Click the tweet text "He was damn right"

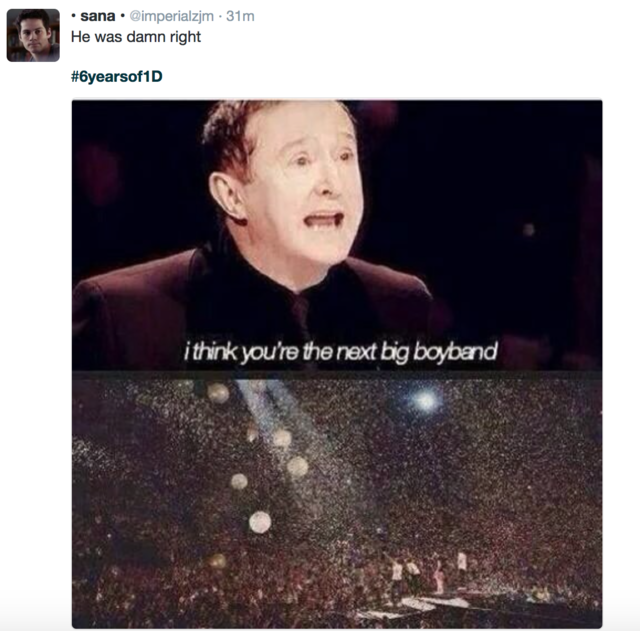click(136, 37)
